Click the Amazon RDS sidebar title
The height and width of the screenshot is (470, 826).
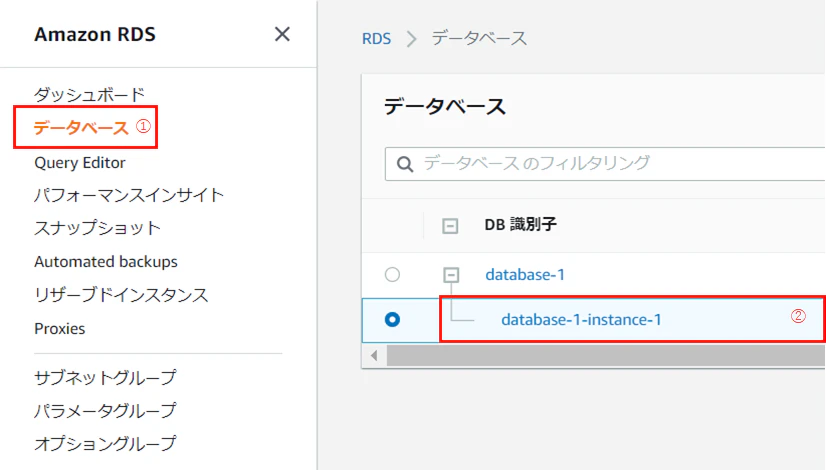pos(95,34)
